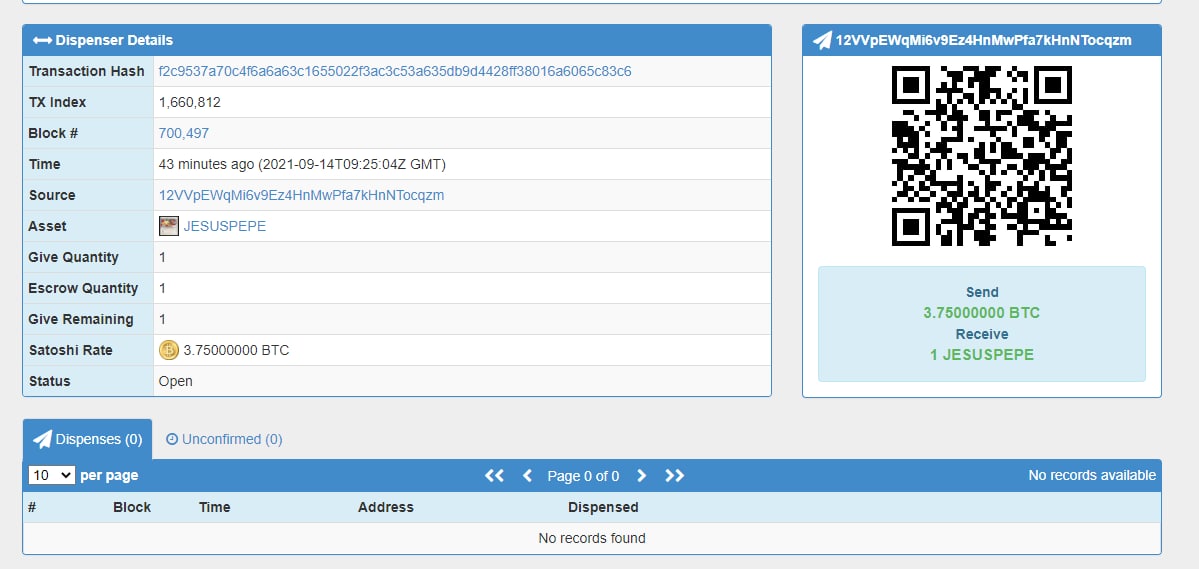1199x569 pixels.
Task: Open the 10 per page dropdown
Action: [51, 475]
